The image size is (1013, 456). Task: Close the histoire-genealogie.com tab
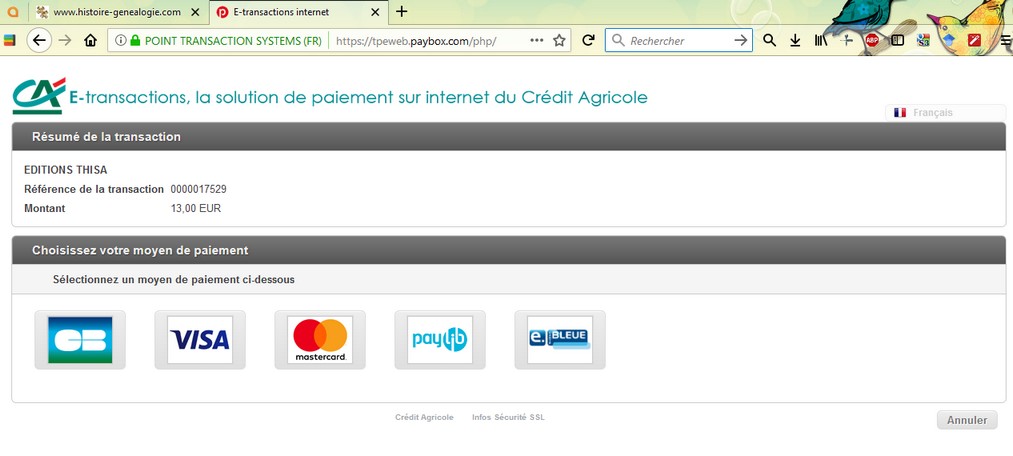pyautogui.click(x=195, y=12)
